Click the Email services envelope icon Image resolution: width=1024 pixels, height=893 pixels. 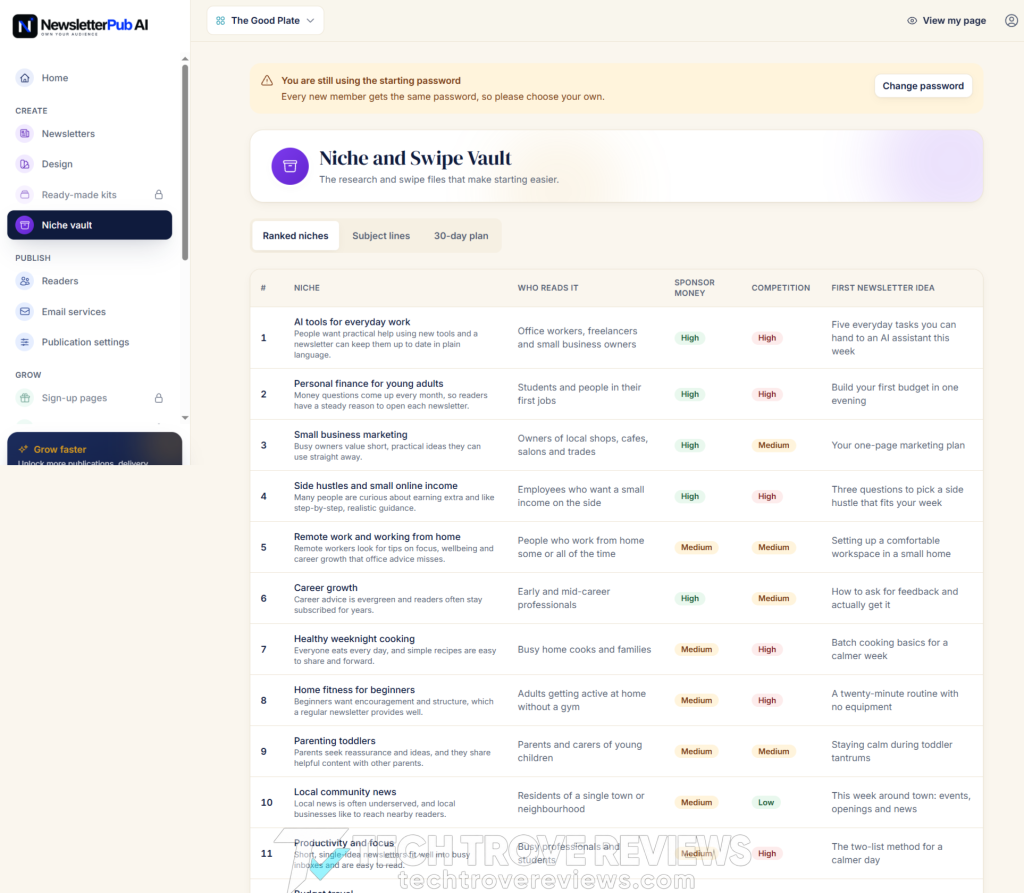pos(25,312)
